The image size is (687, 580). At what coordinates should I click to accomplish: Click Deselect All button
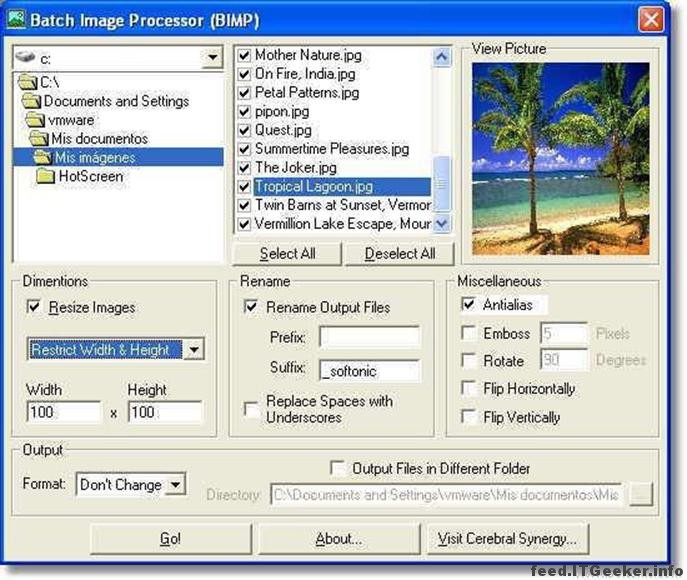point(400,254)
